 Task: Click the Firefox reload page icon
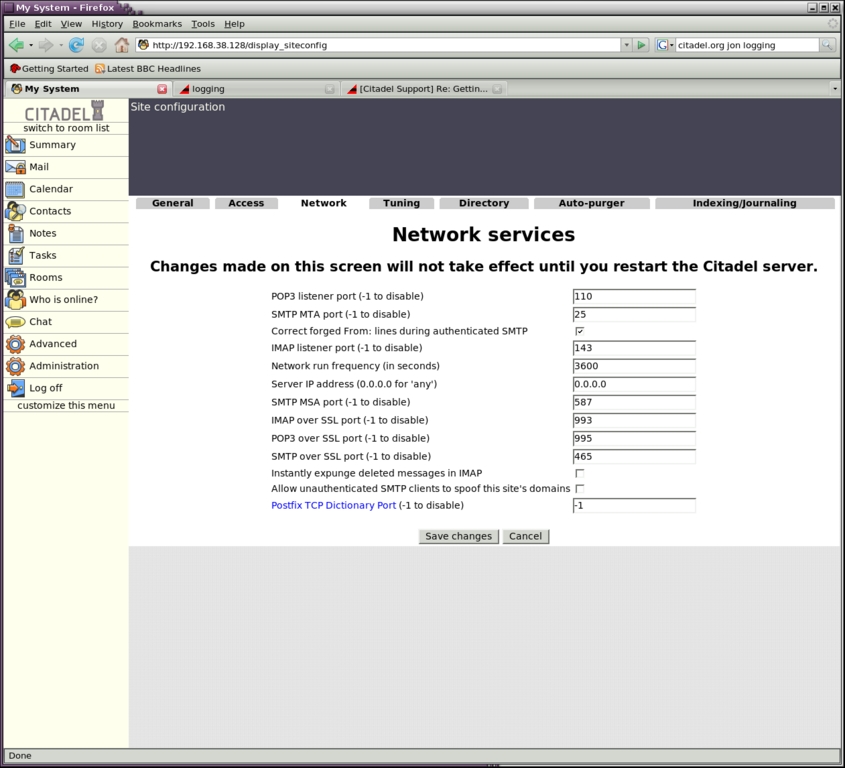(76, 45)
